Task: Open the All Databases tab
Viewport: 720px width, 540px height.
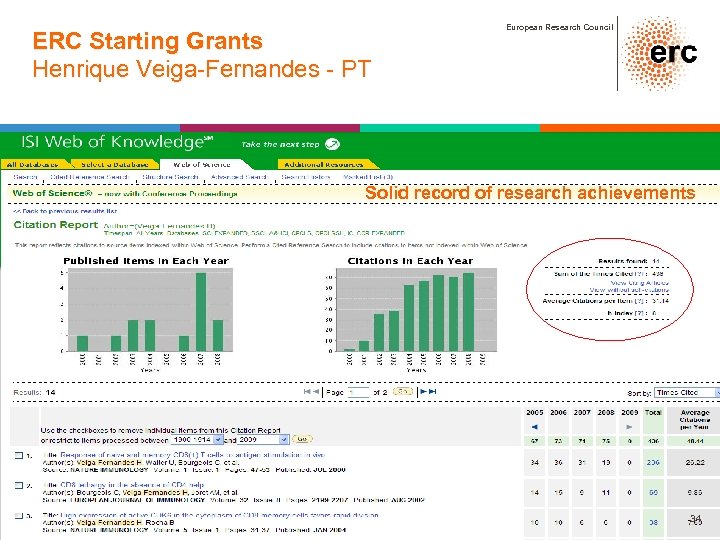Action: click(x=33, y=164)
